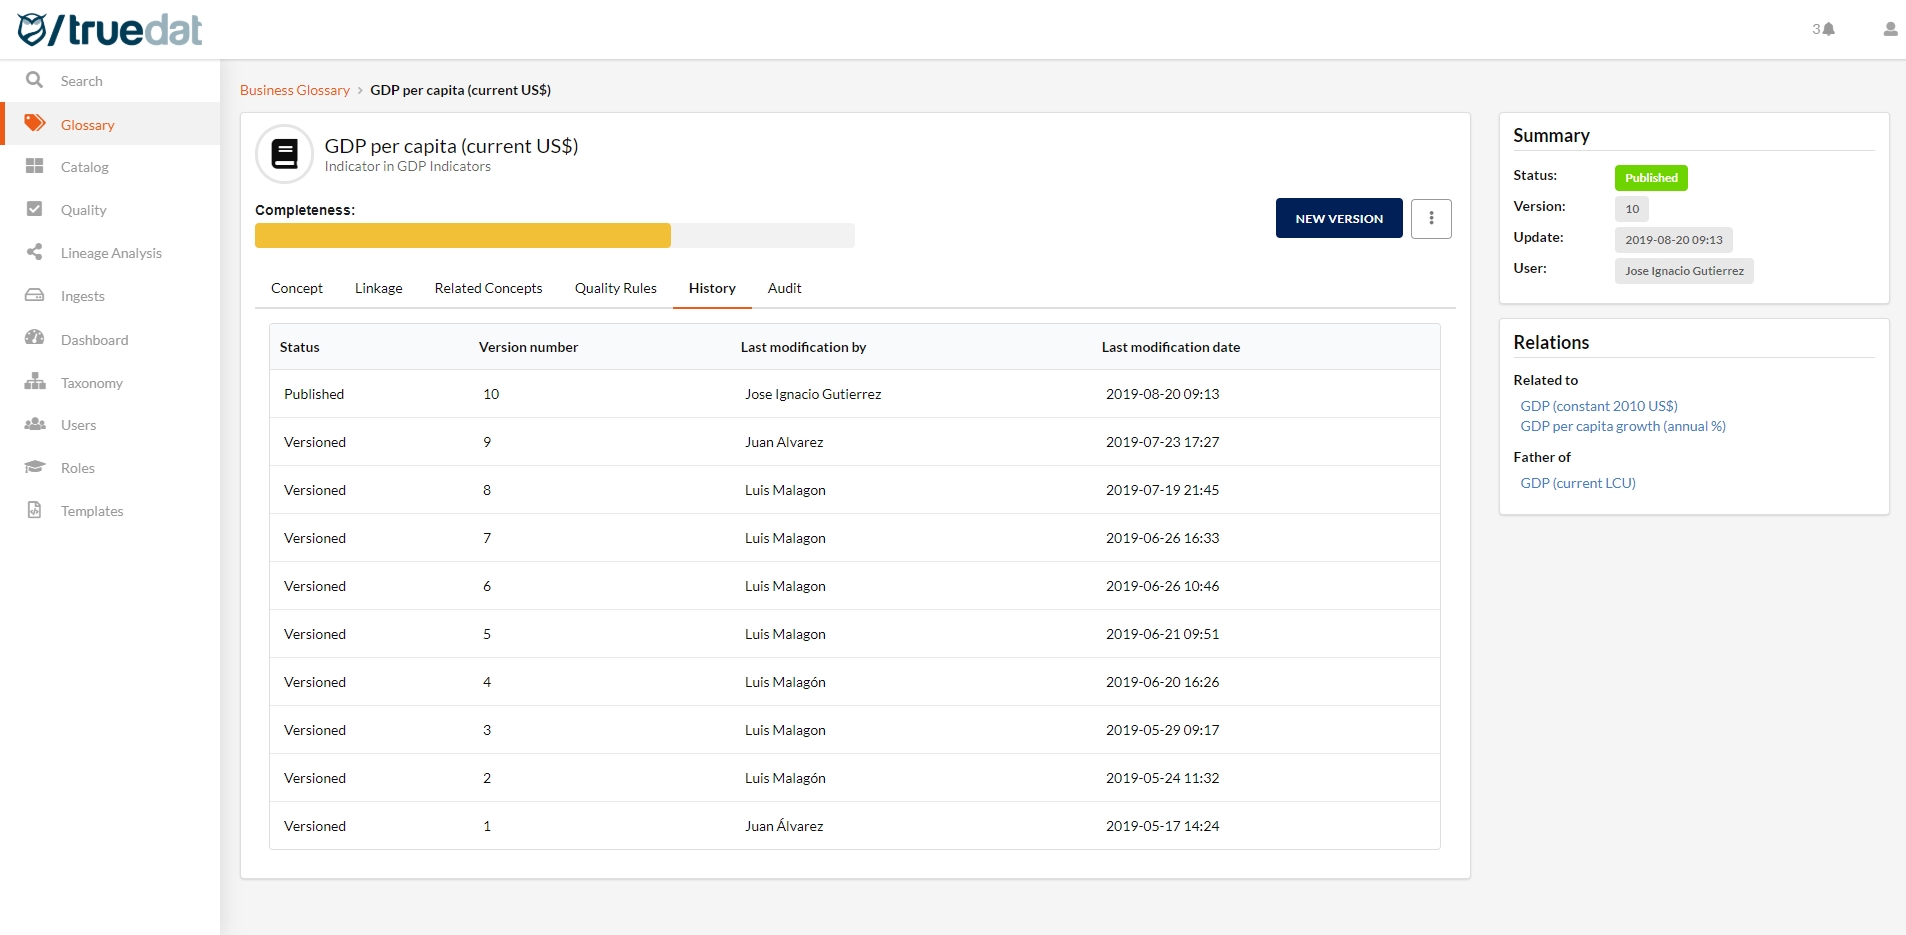Screen dimensions: 1906x935
Task: Open the Quality checkmark icon
Action: point(35,209)
